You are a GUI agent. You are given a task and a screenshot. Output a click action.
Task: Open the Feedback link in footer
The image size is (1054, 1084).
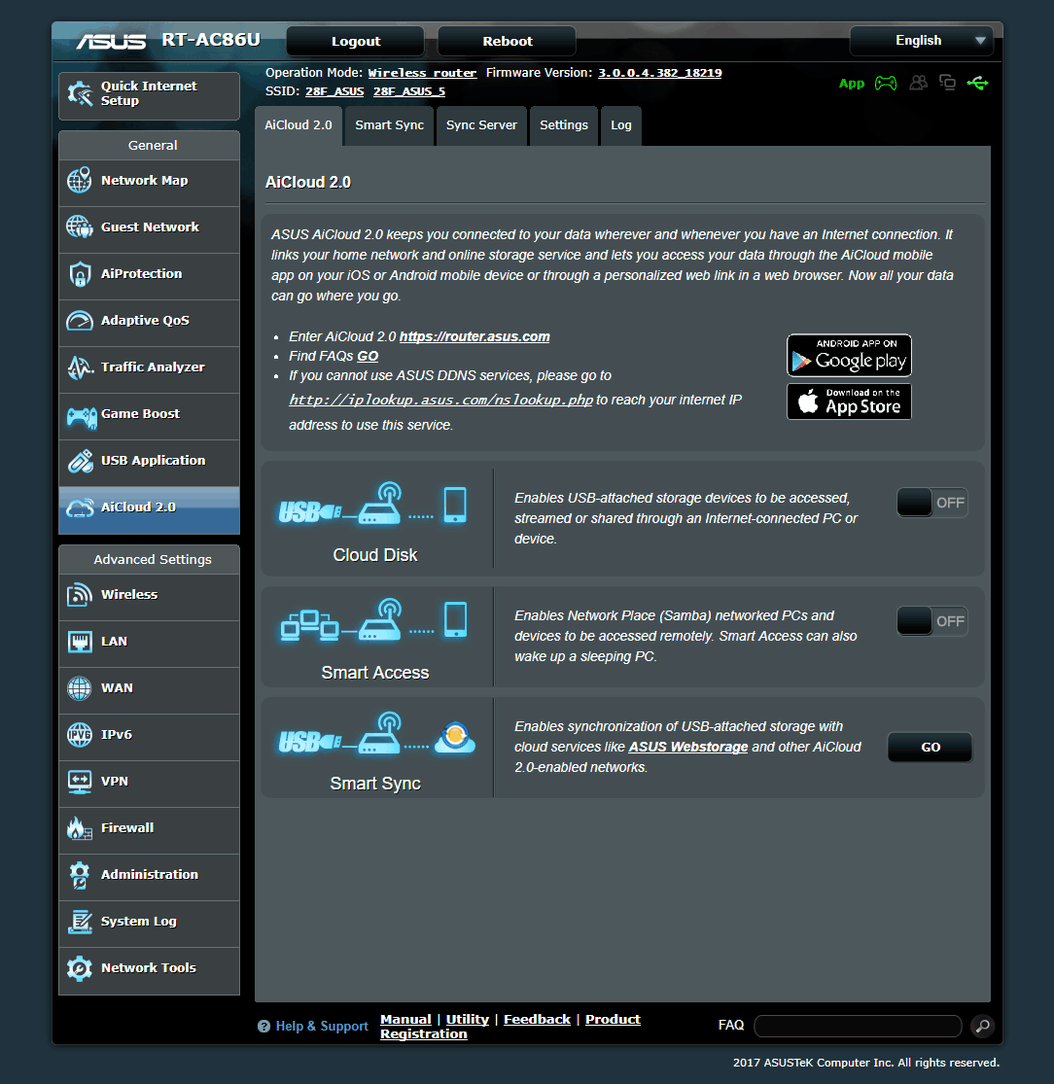point(537,1020)
